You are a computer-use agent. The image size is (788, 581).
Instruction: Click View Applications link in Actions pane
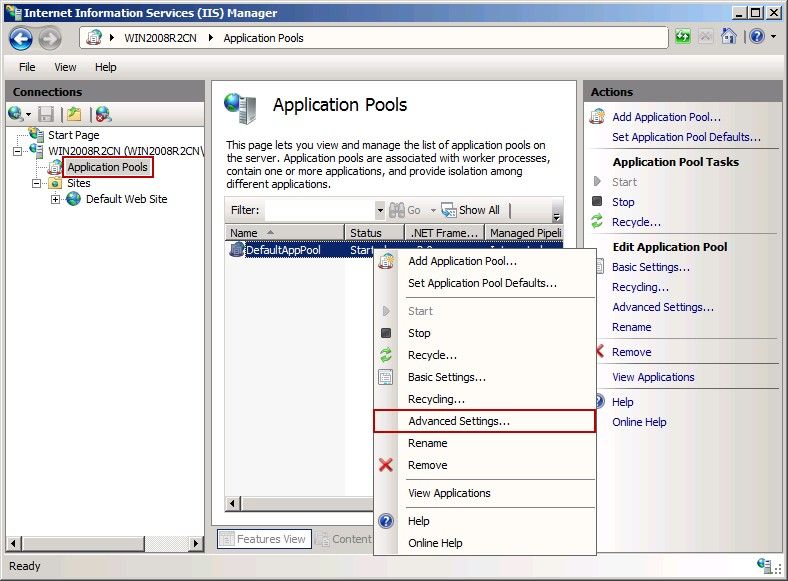click(653, 377)
